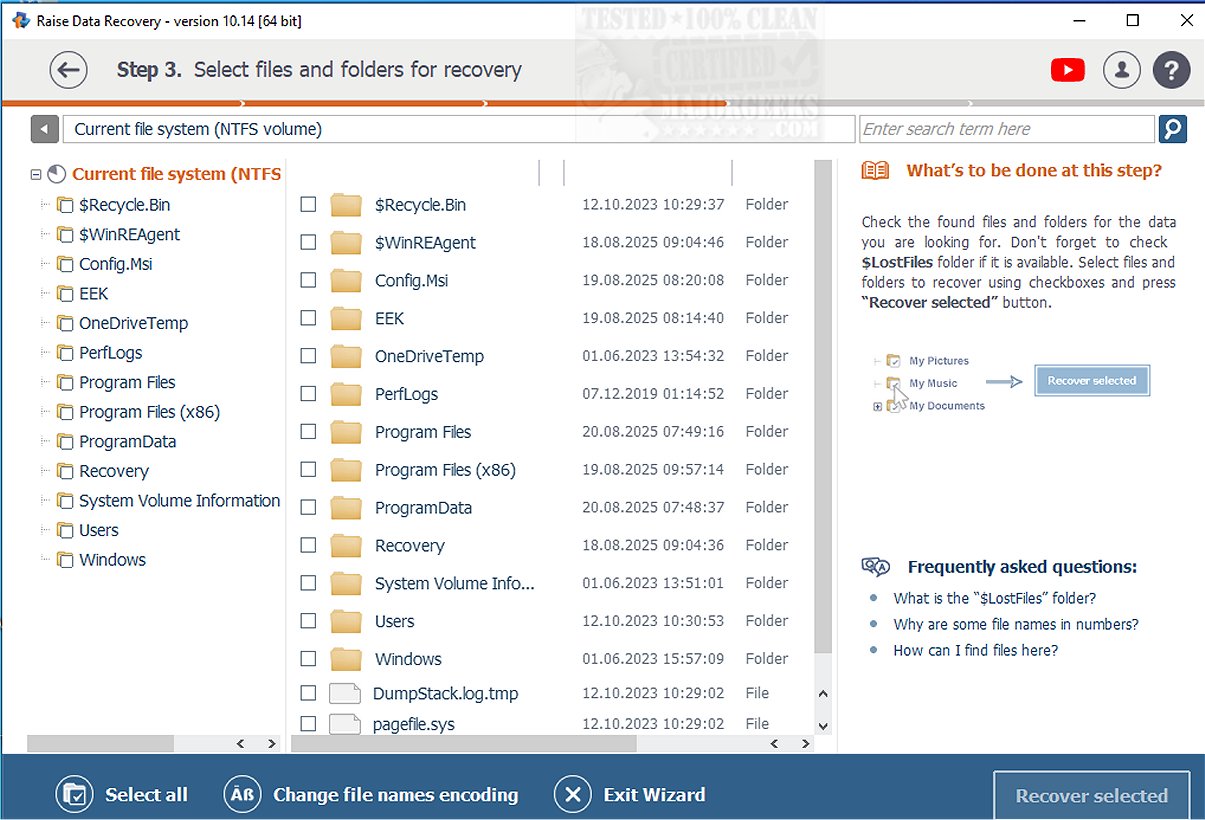Click the Users folder icon in file list
Screen dimensions: 1205x820
click(346, 621)
